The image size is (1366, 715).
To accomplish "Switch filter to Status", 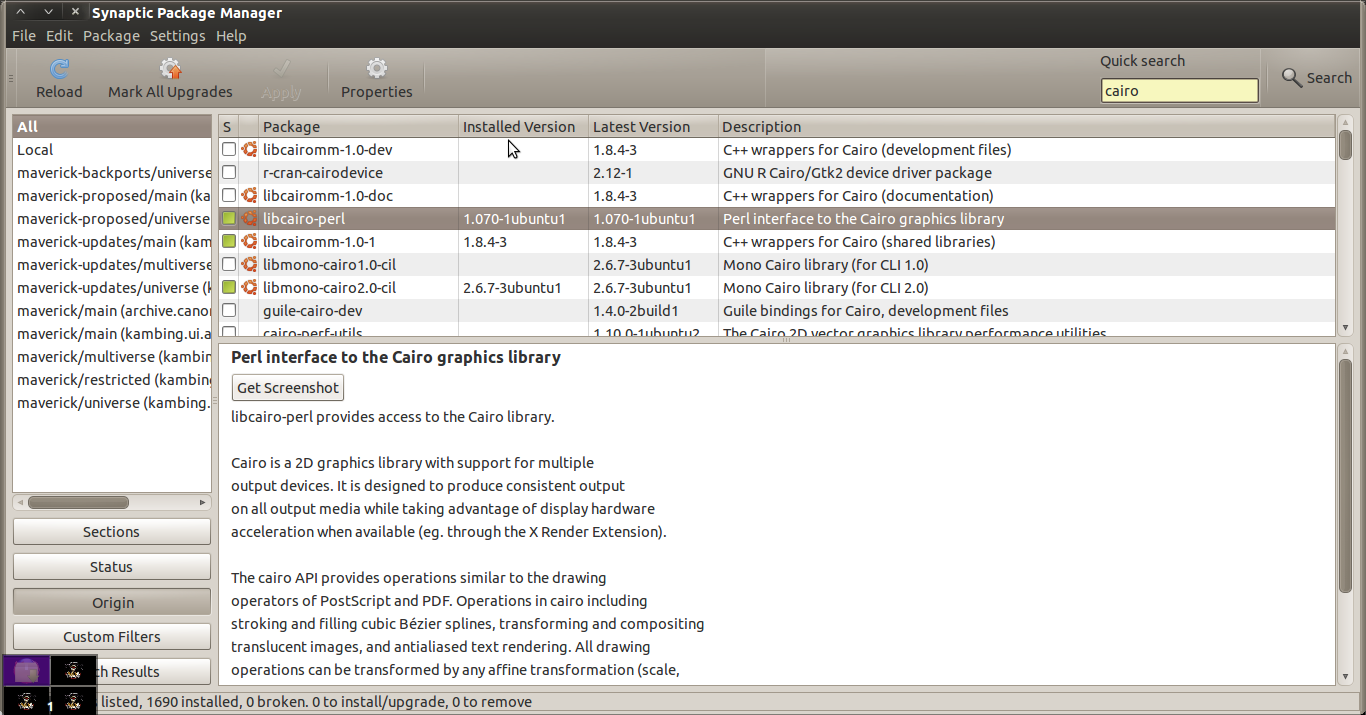I will point(112,567).
